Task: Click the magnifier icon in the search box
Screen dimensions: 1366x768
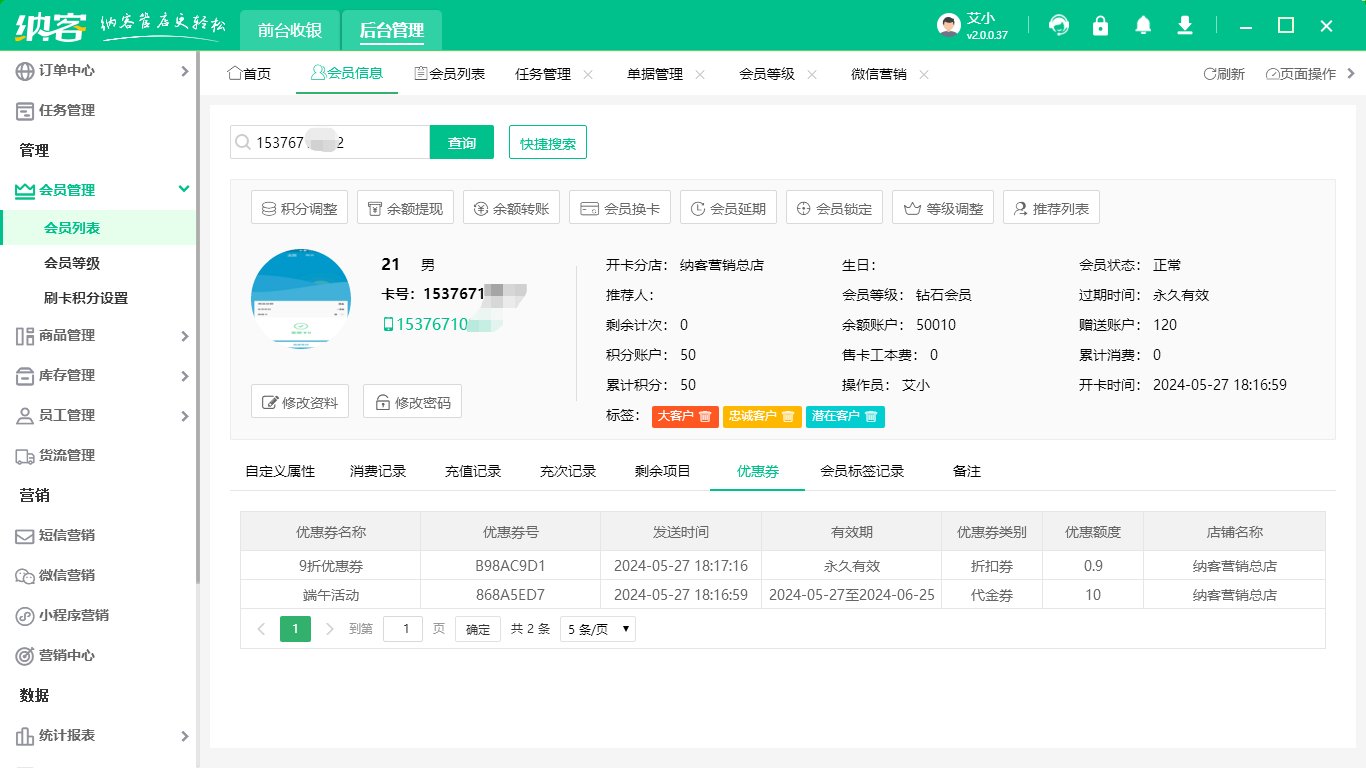Action: tap(241, 142)
